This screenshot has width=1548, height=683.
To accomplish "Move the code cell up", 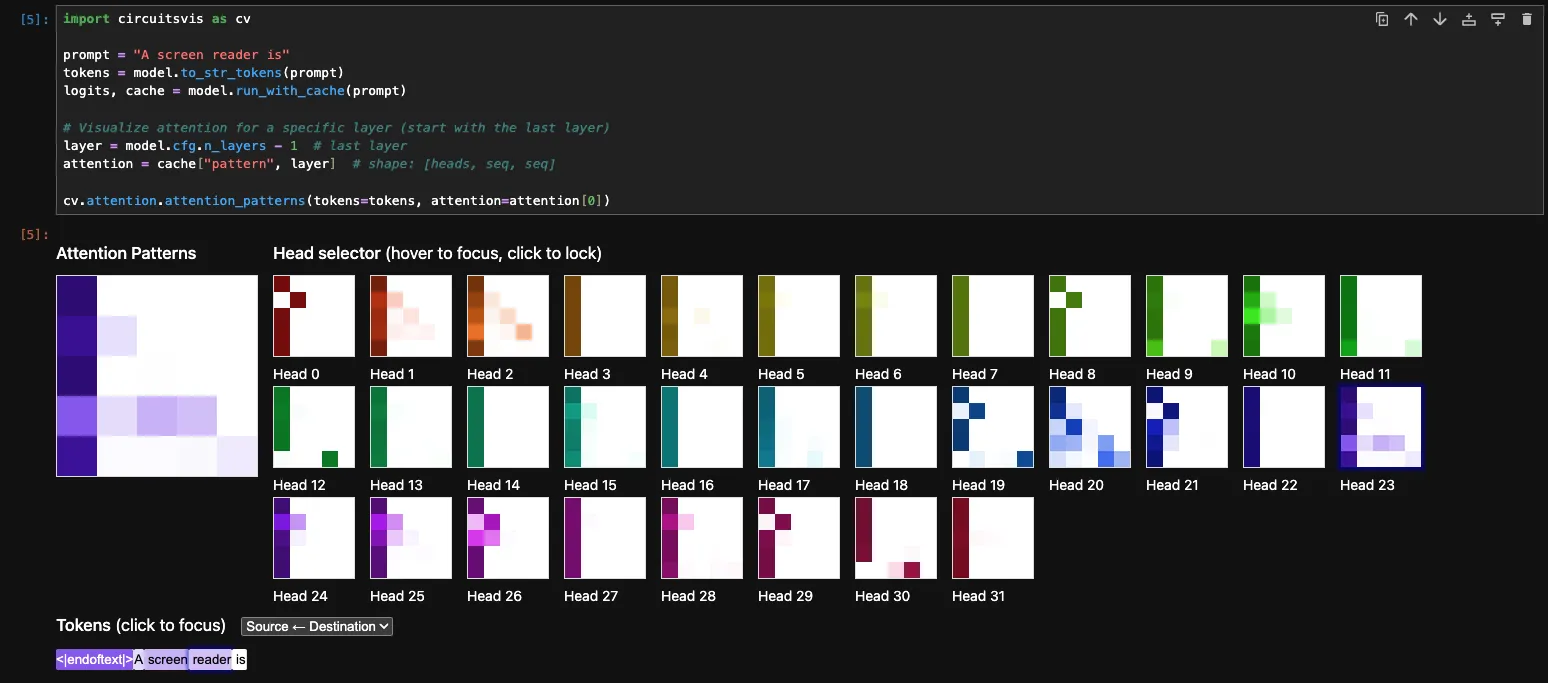I will tap(1410, 19).
